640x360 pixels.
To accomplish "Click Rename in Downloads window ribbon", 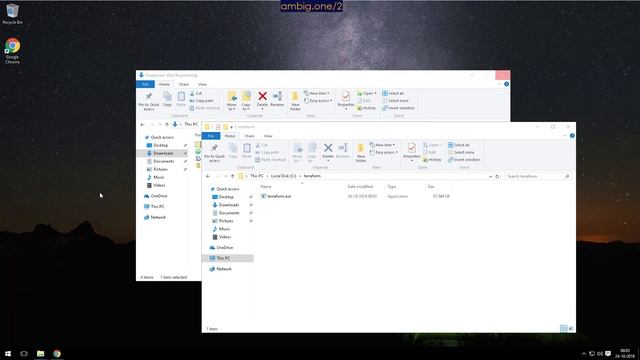I will click(x=277, y=99).
